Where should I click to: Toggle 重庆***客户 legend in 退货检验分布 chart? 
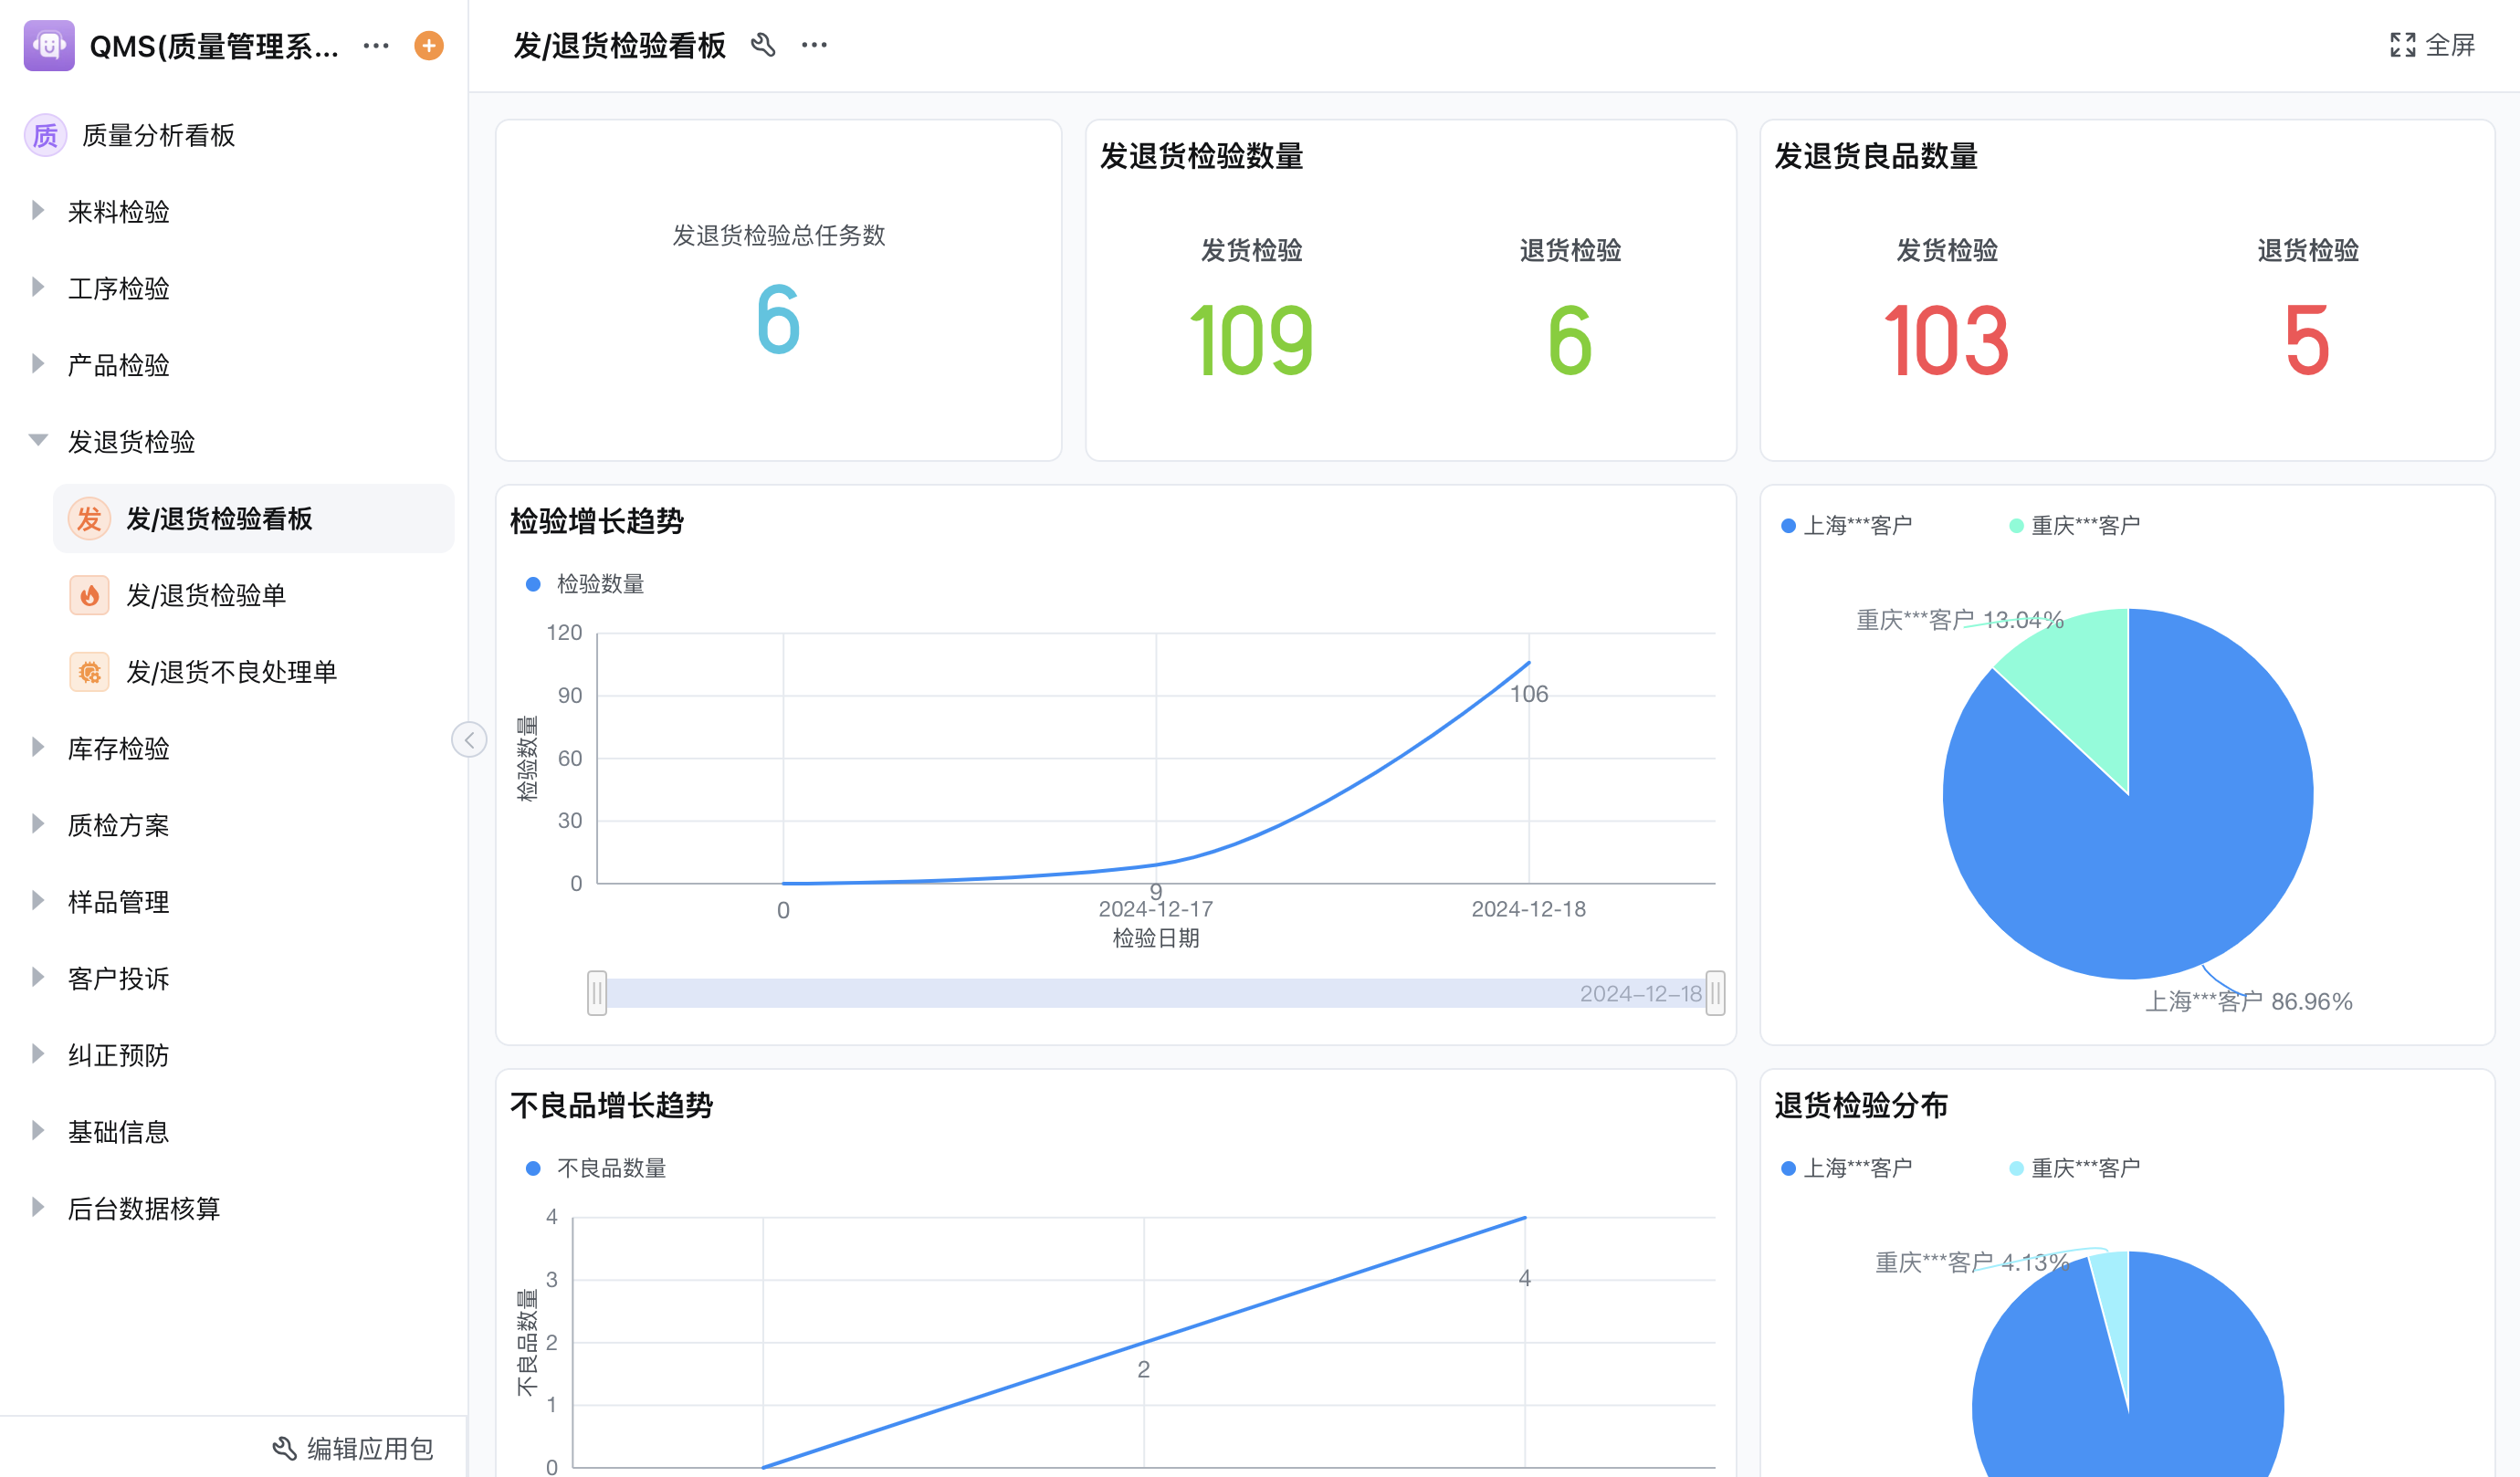[2074, 1168]
